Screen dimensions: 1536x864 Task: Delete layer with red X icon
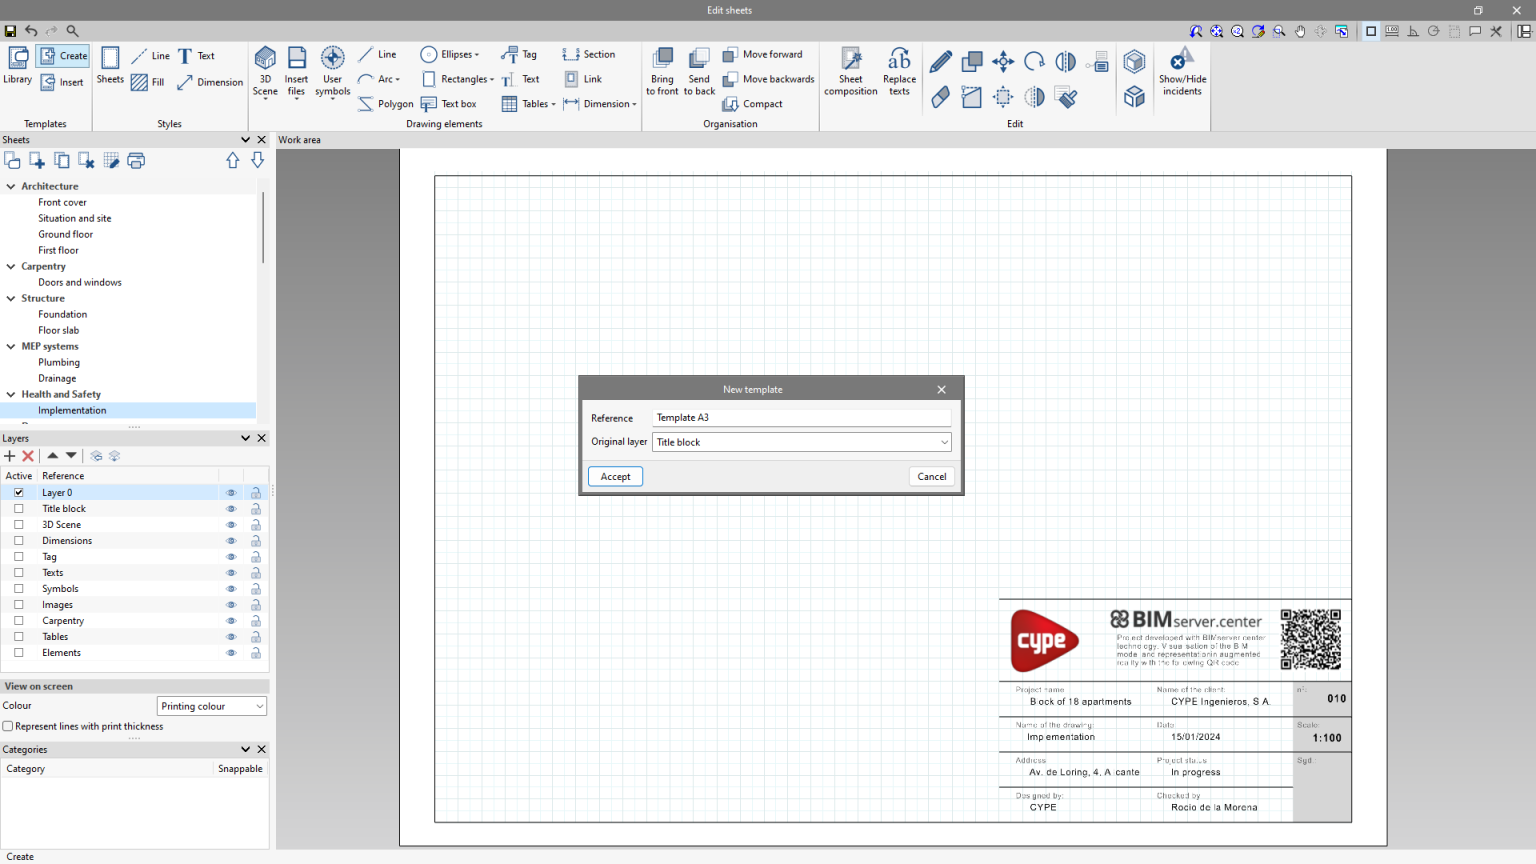[28, 456]
